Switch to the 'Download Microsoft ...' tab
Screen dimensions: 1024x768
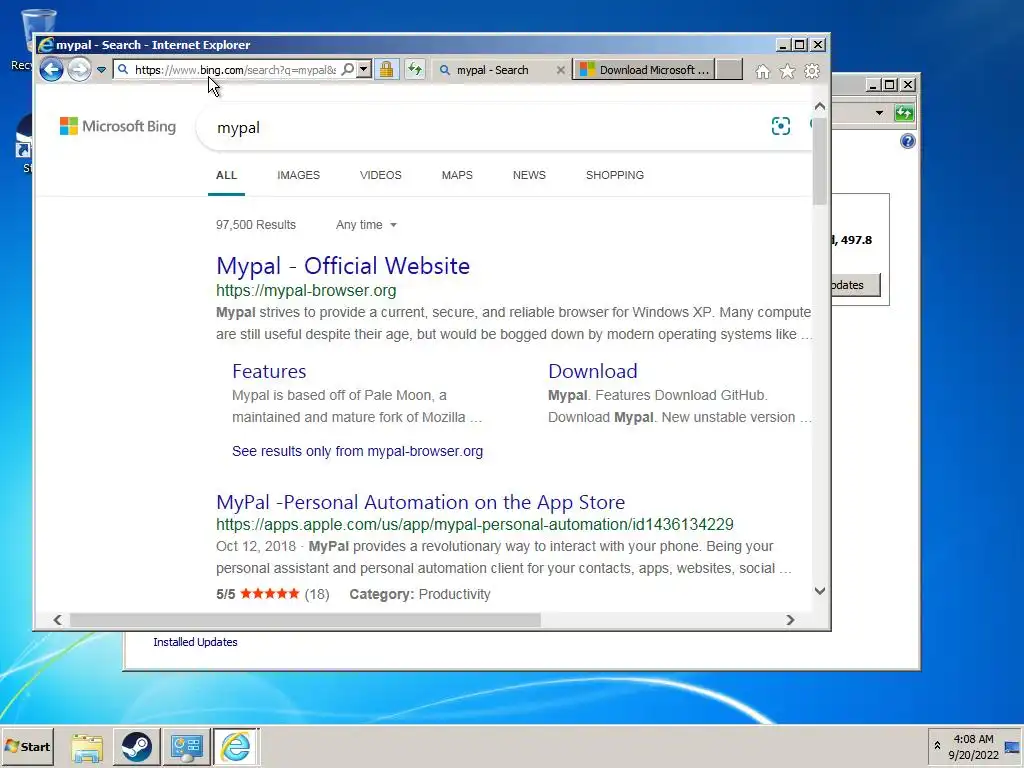pos(644,70)
